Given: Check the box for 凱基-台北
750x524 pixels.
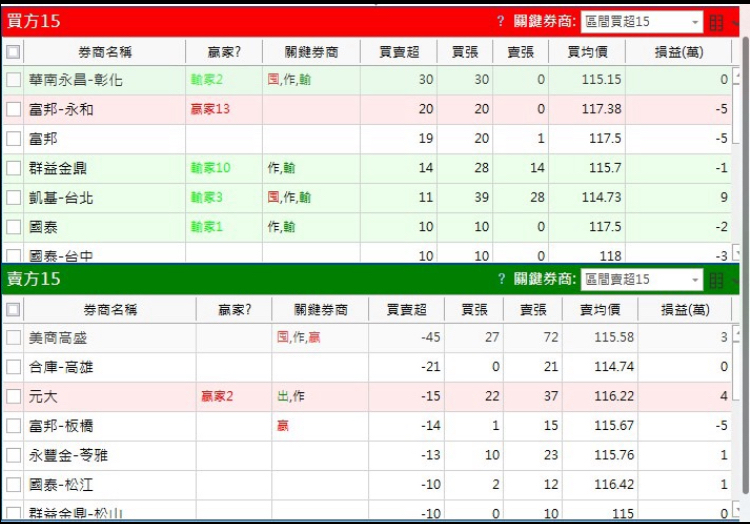Looking at the screenshot, I should (x=13, y=197).
